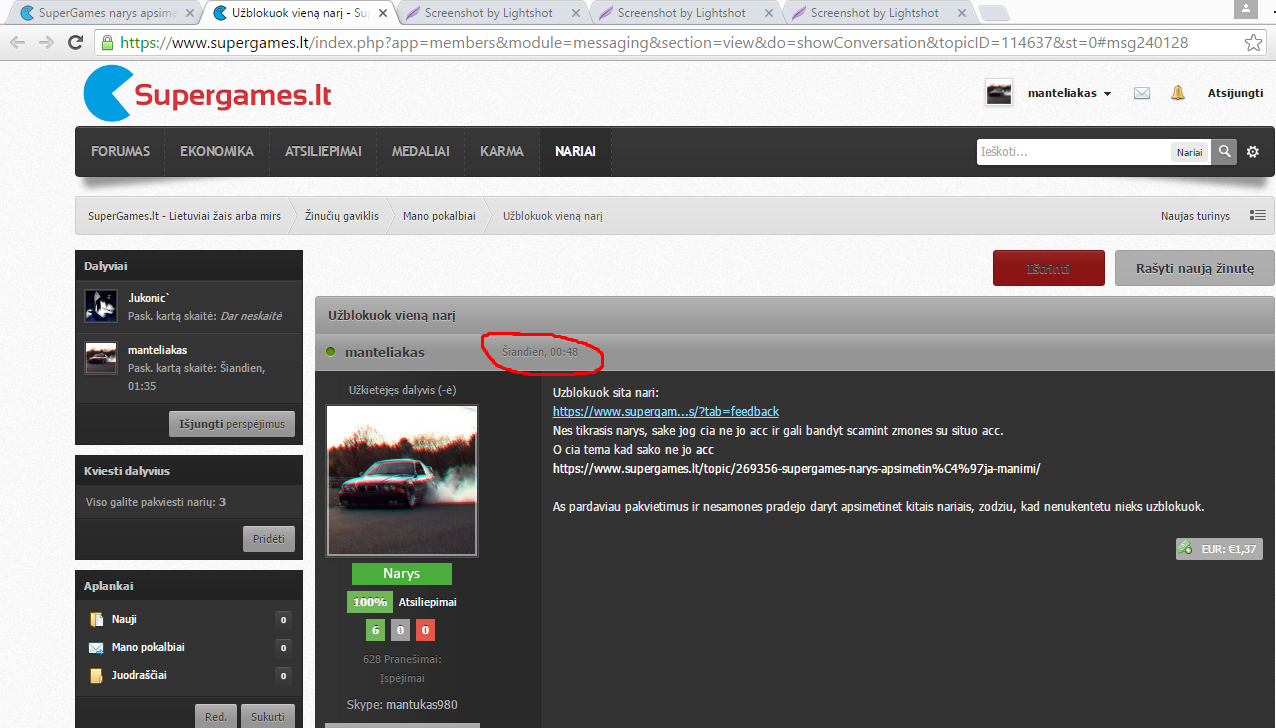Click the manteliakas car avatar image
1276x728 pixels.
(x=402, y=480)
